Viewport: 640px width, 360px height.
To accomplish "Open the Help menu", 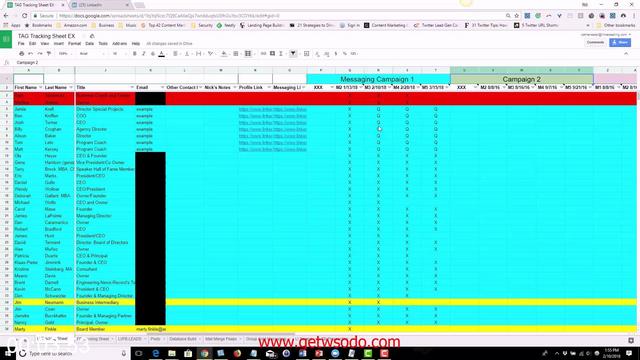I will (136, 43).
